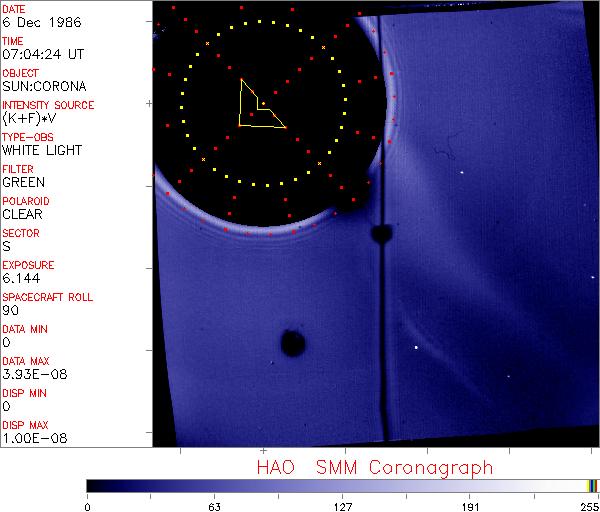
Task: Select the GREEN filter value
Action: tap(23, 182)
